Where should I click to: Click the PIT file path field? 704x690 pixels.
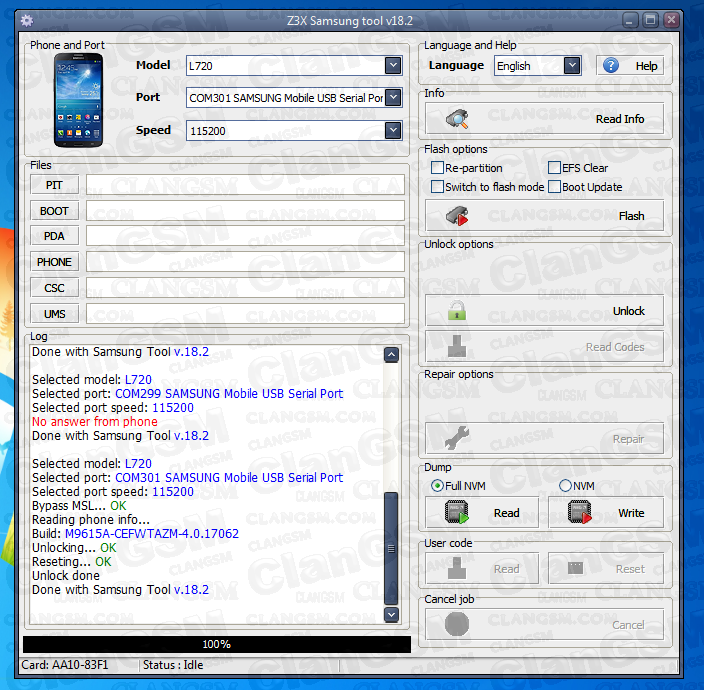click(245, 185)
